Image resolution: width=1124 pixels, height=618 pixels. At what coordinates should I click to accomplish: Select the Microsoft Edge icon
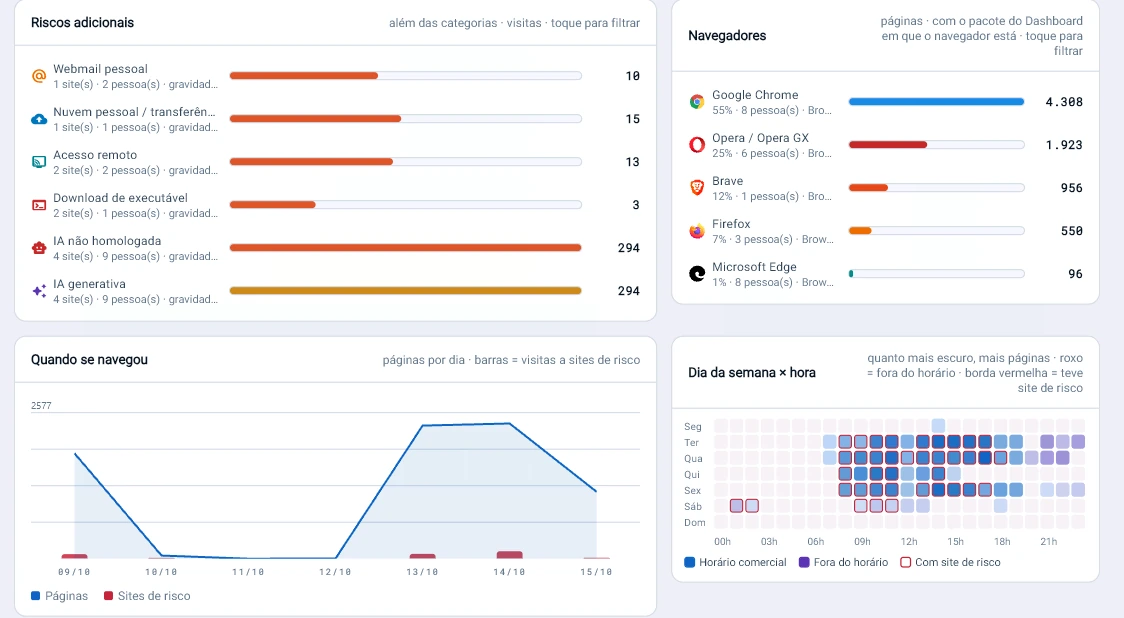(697, 274)
